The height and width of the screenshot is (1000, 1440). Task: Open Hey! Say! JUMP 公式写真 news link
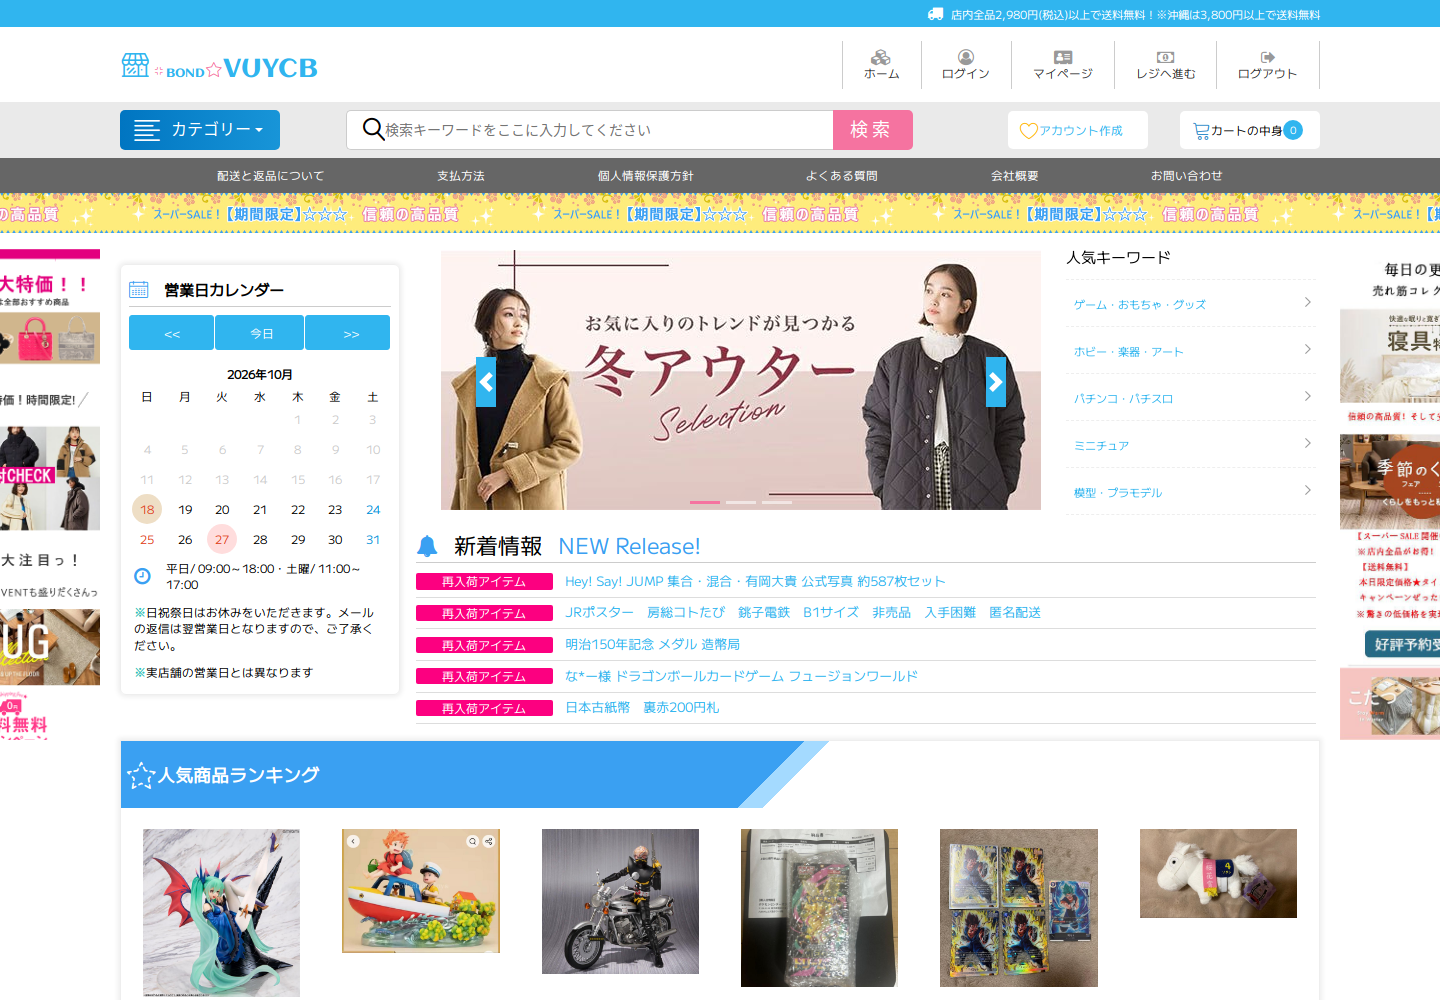pyautogui.click(x=755, y=581)
